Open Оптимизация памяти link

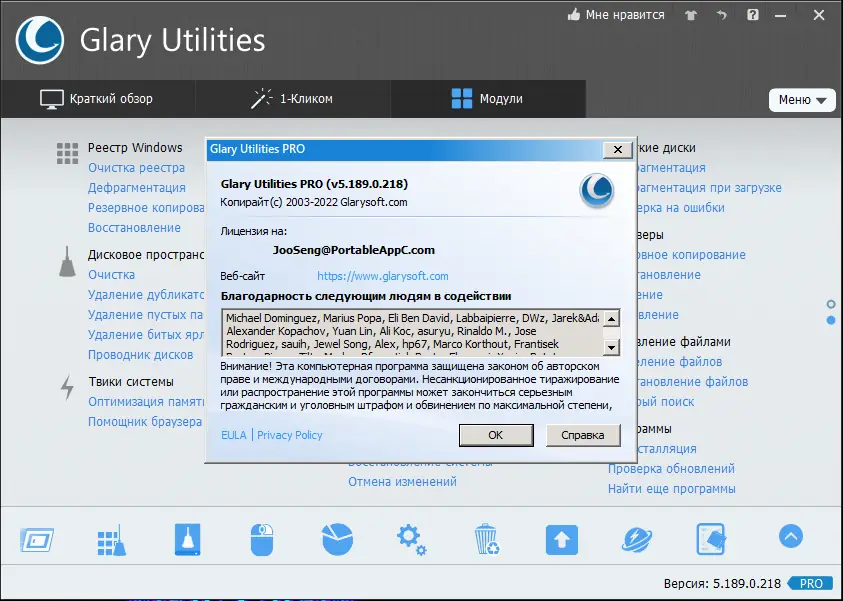tap(146, 402)
